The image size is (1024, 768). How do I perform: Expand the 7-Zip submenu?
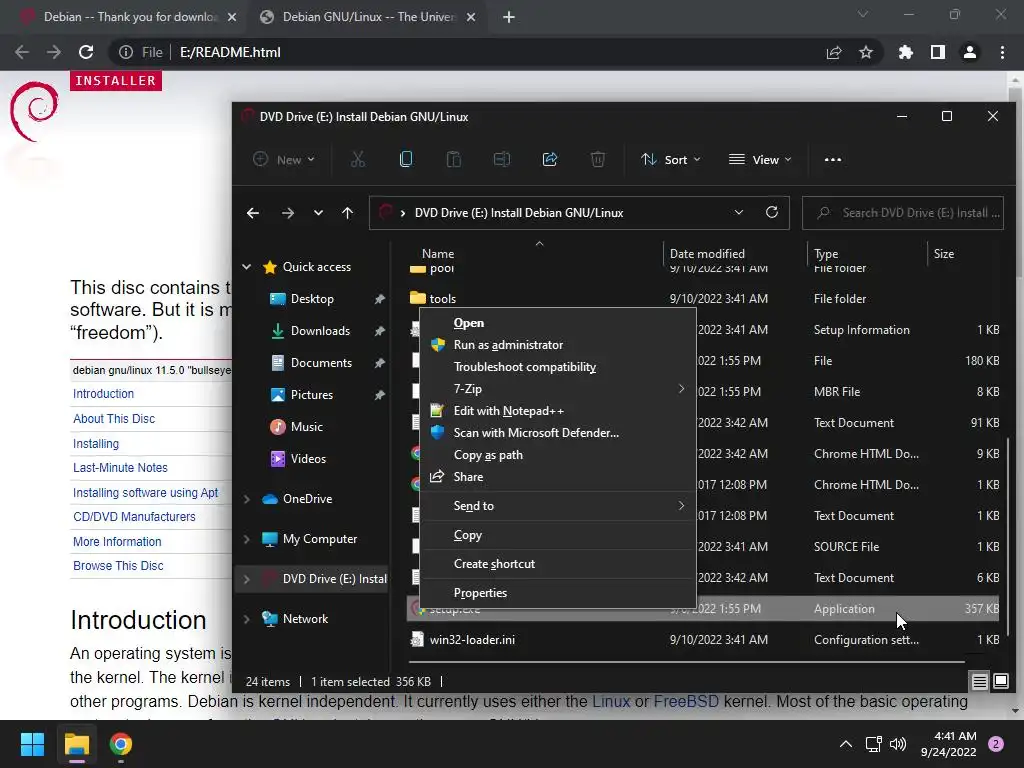click(558, 389)
